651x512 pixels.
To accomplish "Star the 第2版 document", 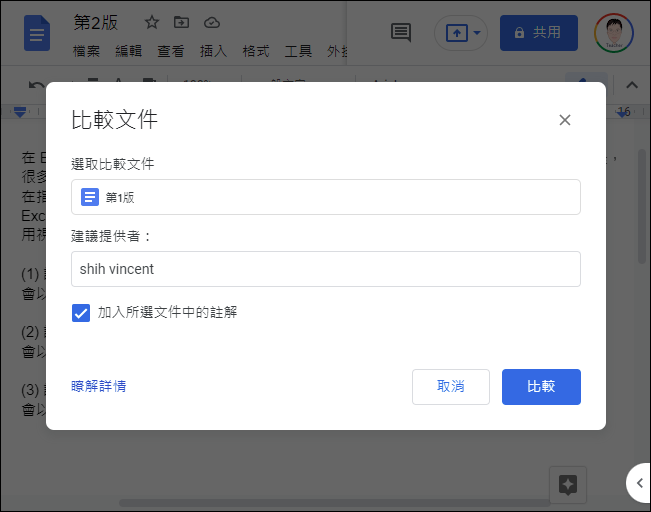I will (152, 22).
